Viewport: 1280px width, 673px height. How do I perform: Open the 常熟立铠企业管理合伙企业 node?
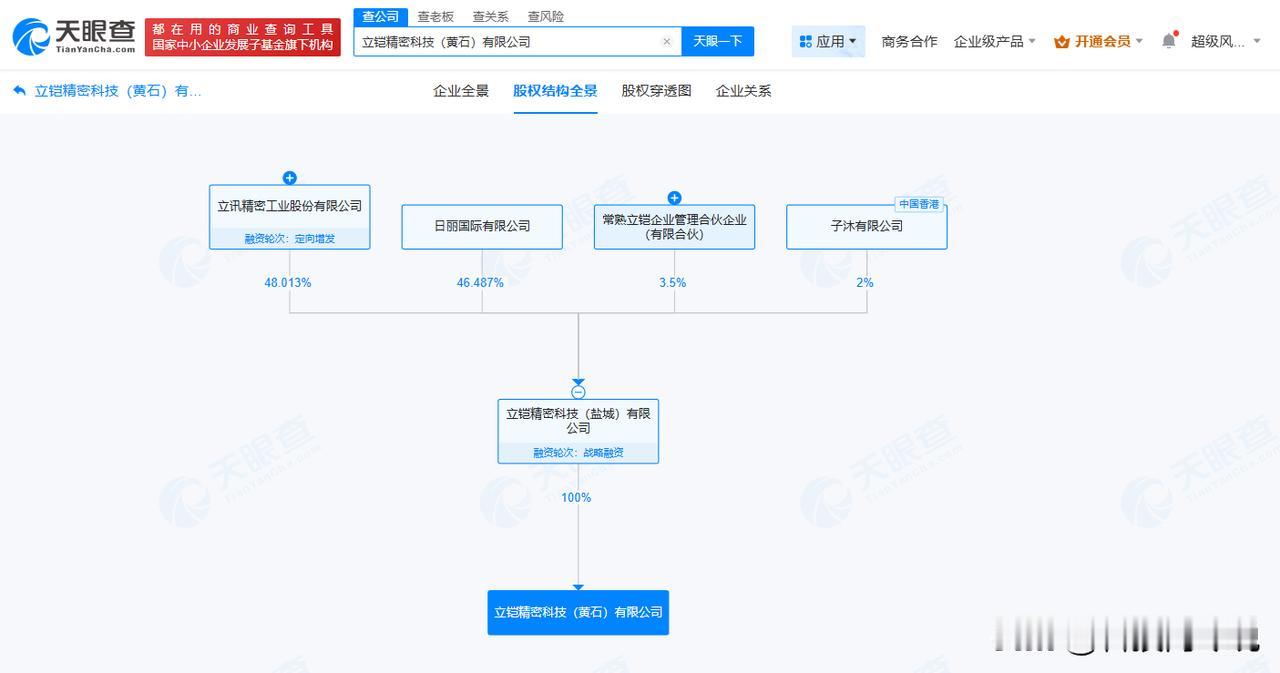[674, 227]
